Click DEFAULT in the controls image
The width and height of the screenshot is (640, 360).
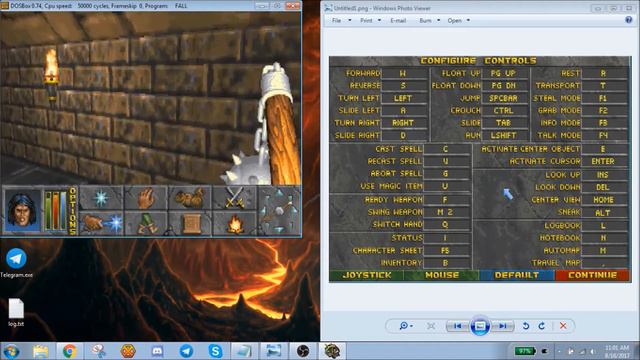[517, 276]
